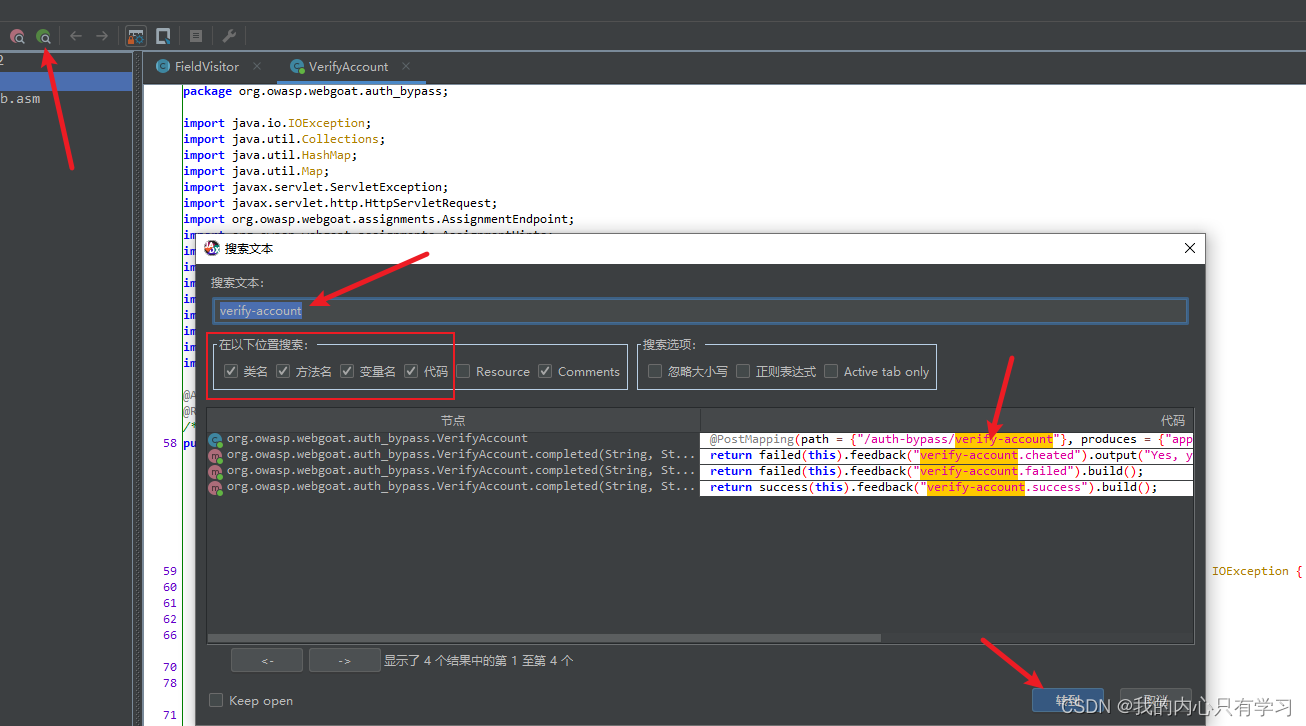Click the import java.util.Collections line
This screenshot has height=726, width=1306.
pyautogui.click(x=284, y=139)
